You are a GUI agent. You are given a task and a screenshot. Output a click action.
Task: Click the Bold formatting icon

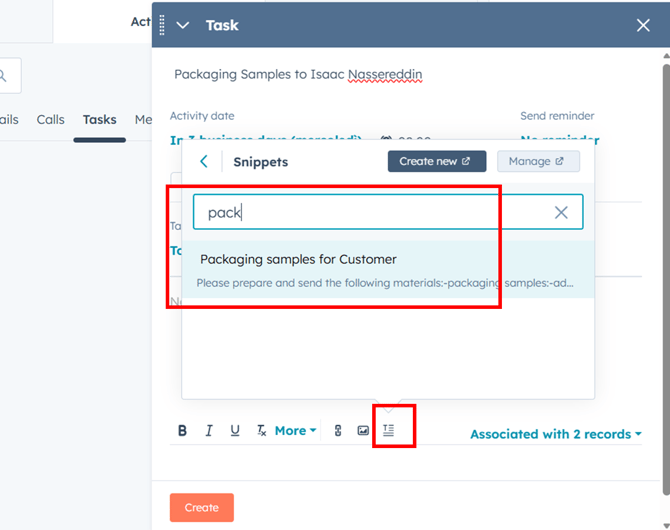click(x=182, y=431)
